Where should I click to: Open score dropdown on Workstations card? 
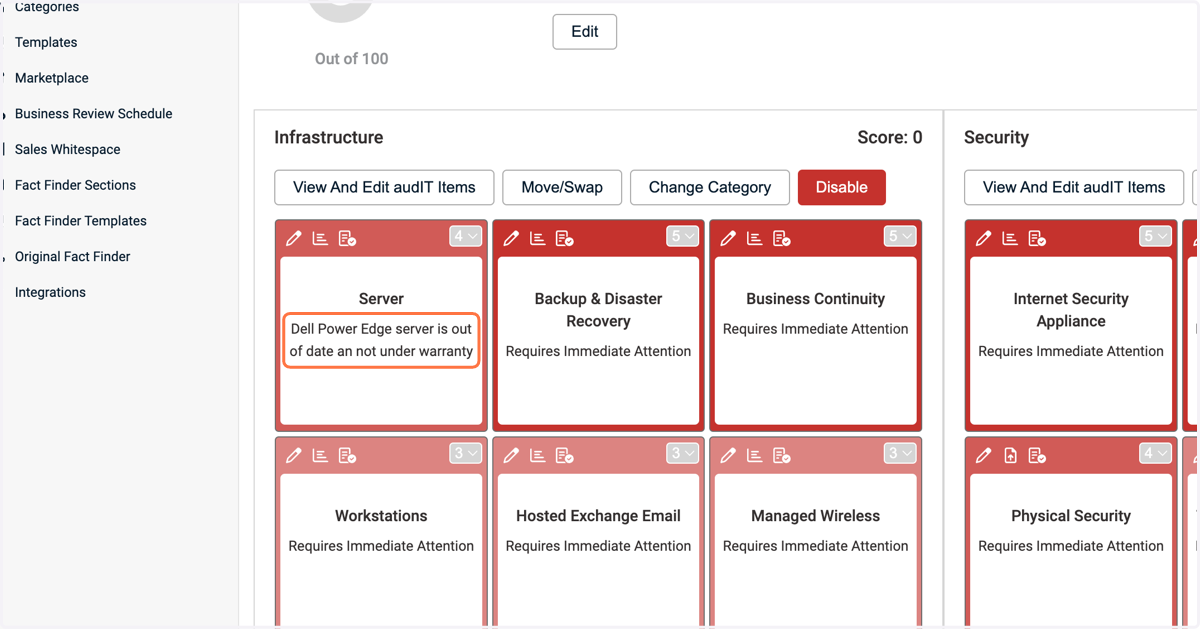tap(466, 454)
